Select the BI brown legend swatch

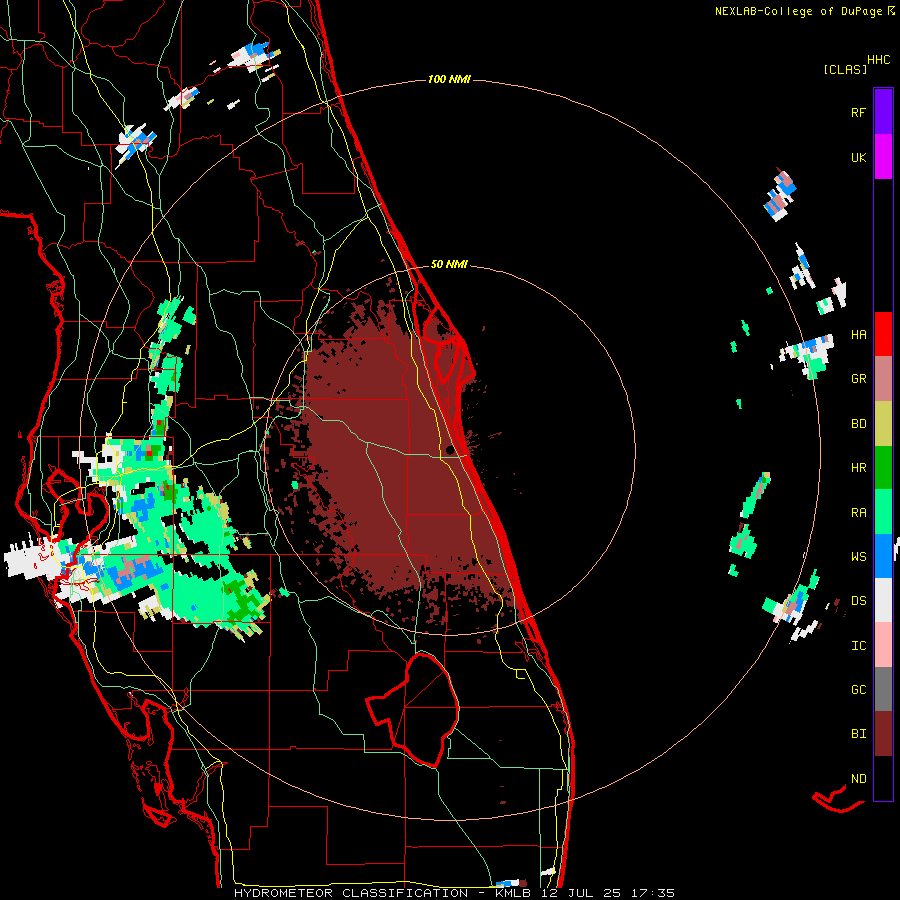click(x=883, y=734)
